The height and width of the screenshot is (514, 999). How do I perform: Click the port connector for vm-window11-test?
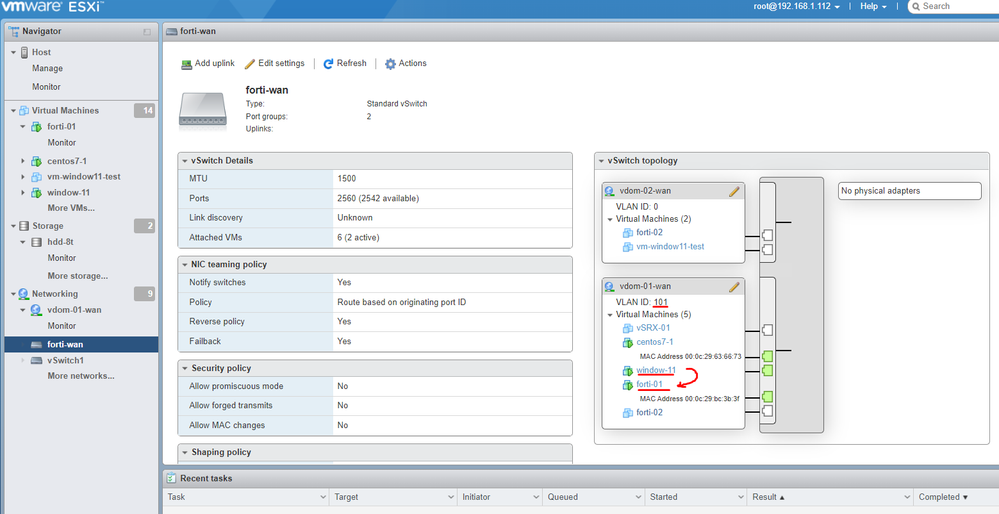click(767, 250)
